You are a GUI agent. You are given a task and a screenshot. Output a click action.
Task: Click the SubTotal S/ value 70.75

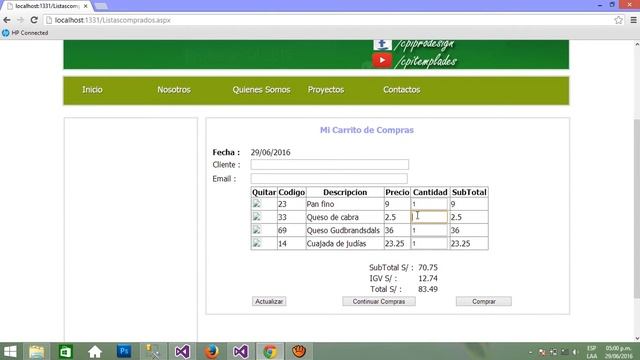tap(428, 267)
